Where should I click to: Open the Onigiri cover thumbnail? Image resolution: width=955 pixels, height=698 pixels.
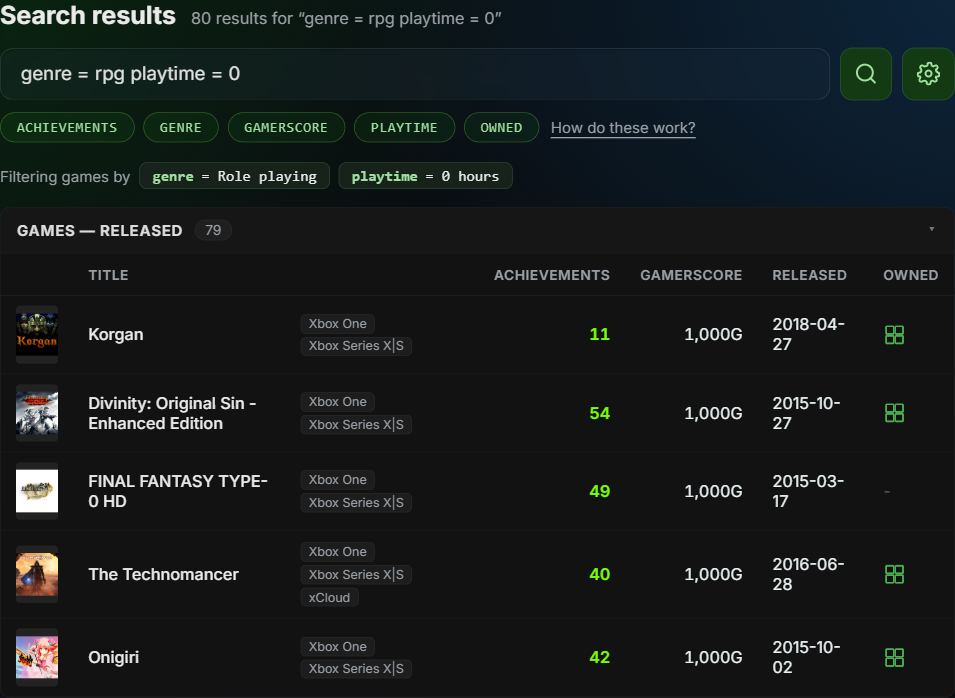click(x=37, y=657)
